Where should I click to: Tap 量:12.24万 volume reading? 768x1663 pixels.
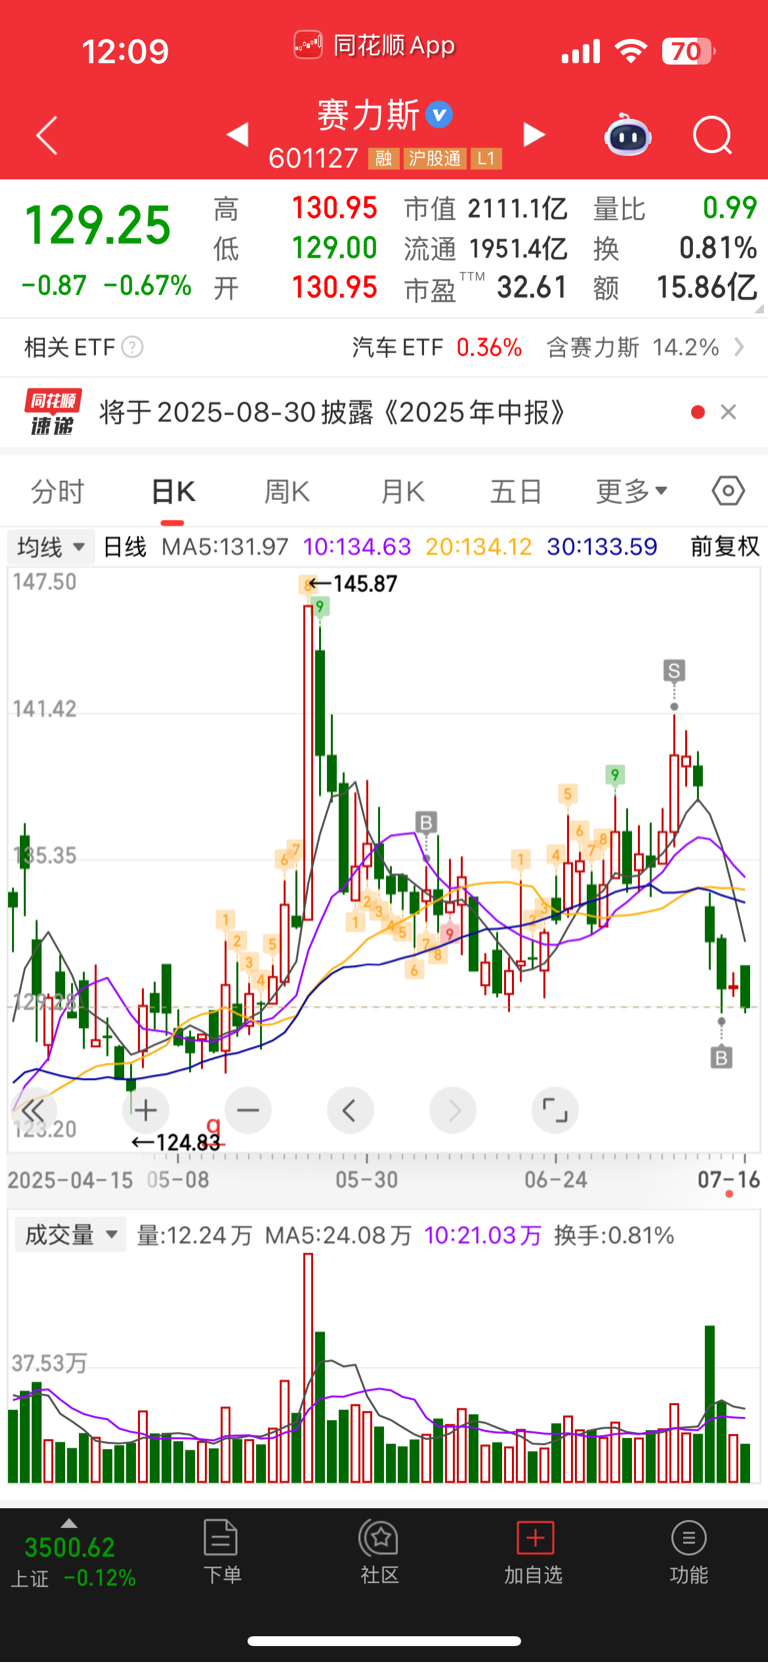(194, 1235)
